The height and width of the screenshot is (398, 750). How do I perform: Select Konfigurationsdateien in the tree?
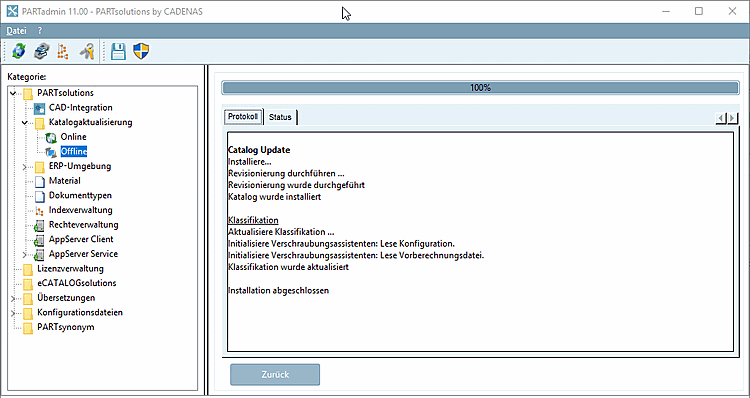(80, 313)
